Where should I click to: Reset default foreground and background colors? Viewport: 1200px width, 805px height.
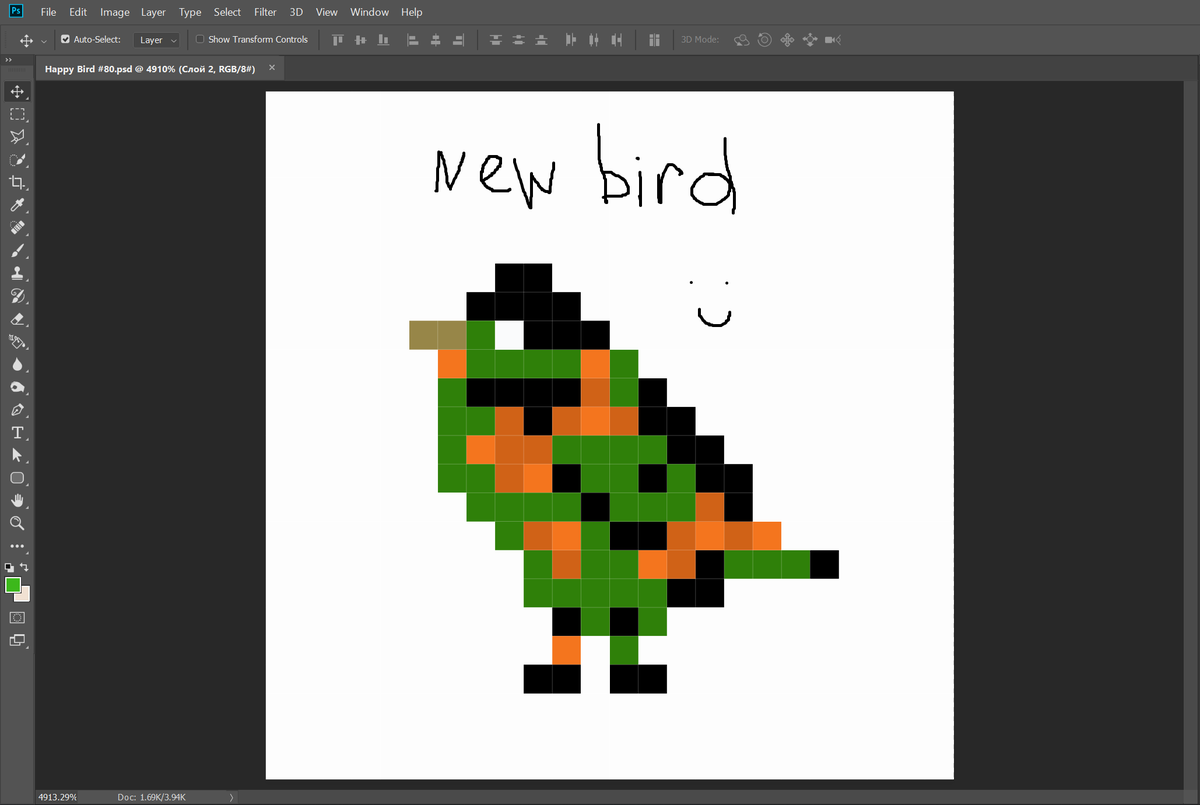[x=9, y=567]
